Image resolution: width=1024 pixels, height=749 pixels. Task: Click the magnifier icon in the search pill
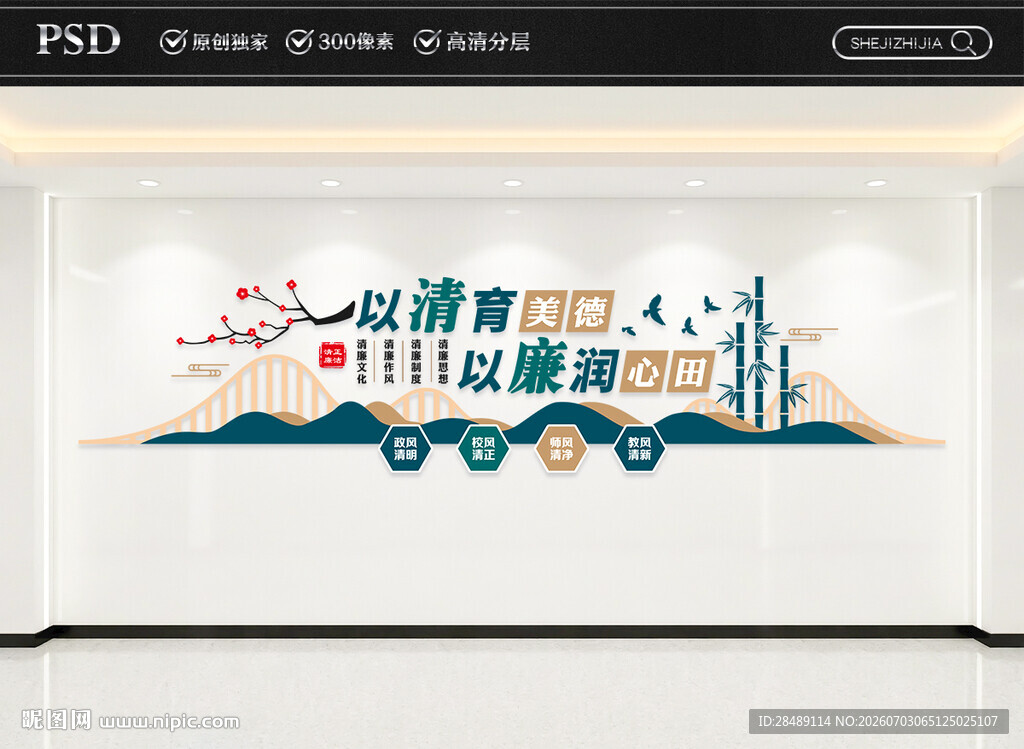click(963, 43)
